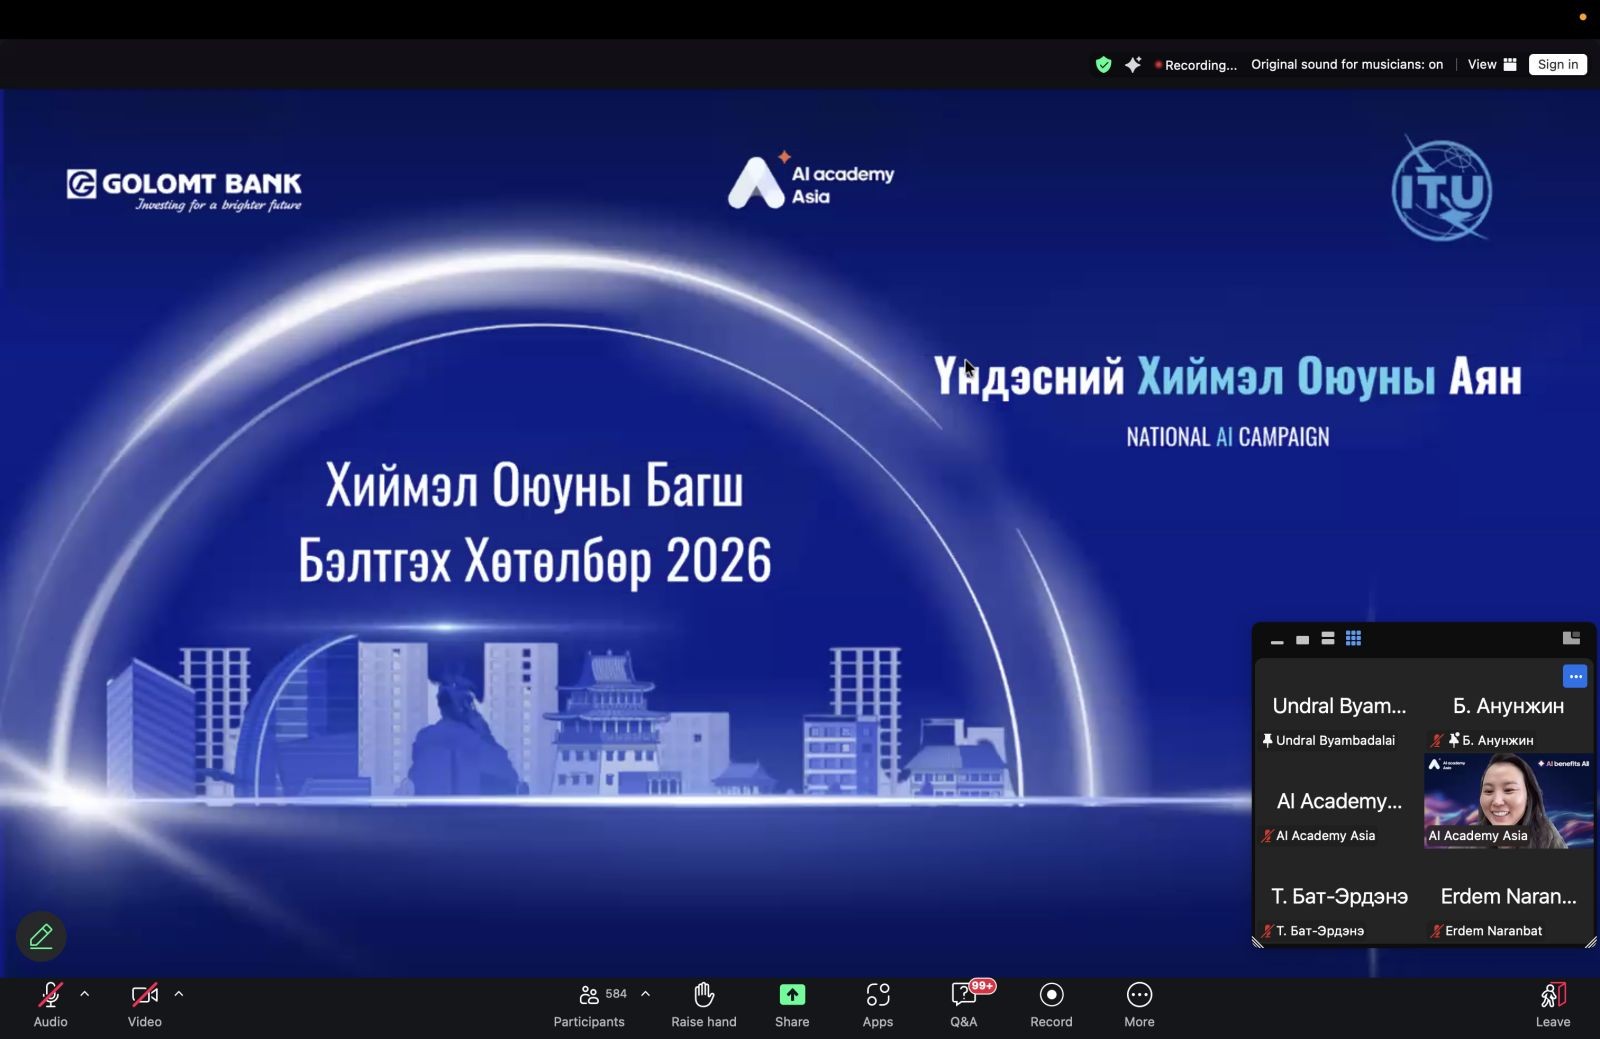
Task: Open the Participants panel
Action: tap(590, 1003)
